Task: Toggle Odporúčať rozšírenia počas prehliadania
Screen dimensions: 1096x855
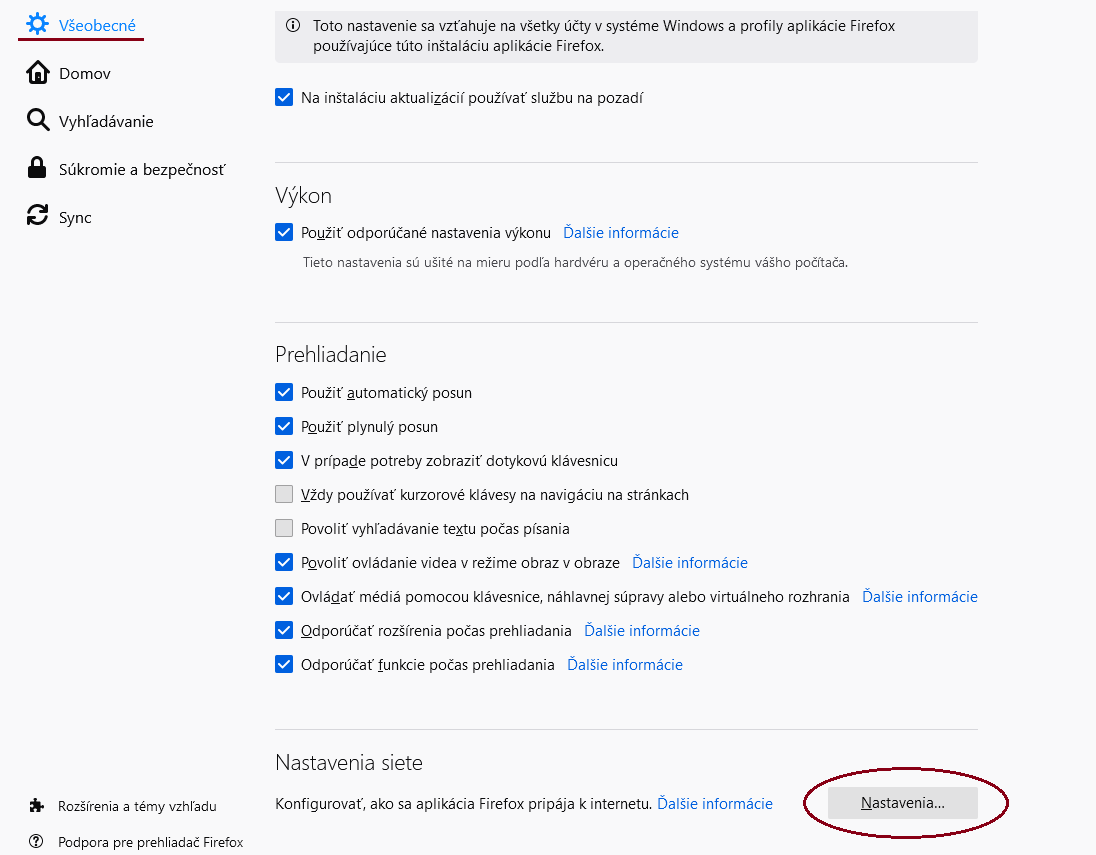Action: click(284, 630)
